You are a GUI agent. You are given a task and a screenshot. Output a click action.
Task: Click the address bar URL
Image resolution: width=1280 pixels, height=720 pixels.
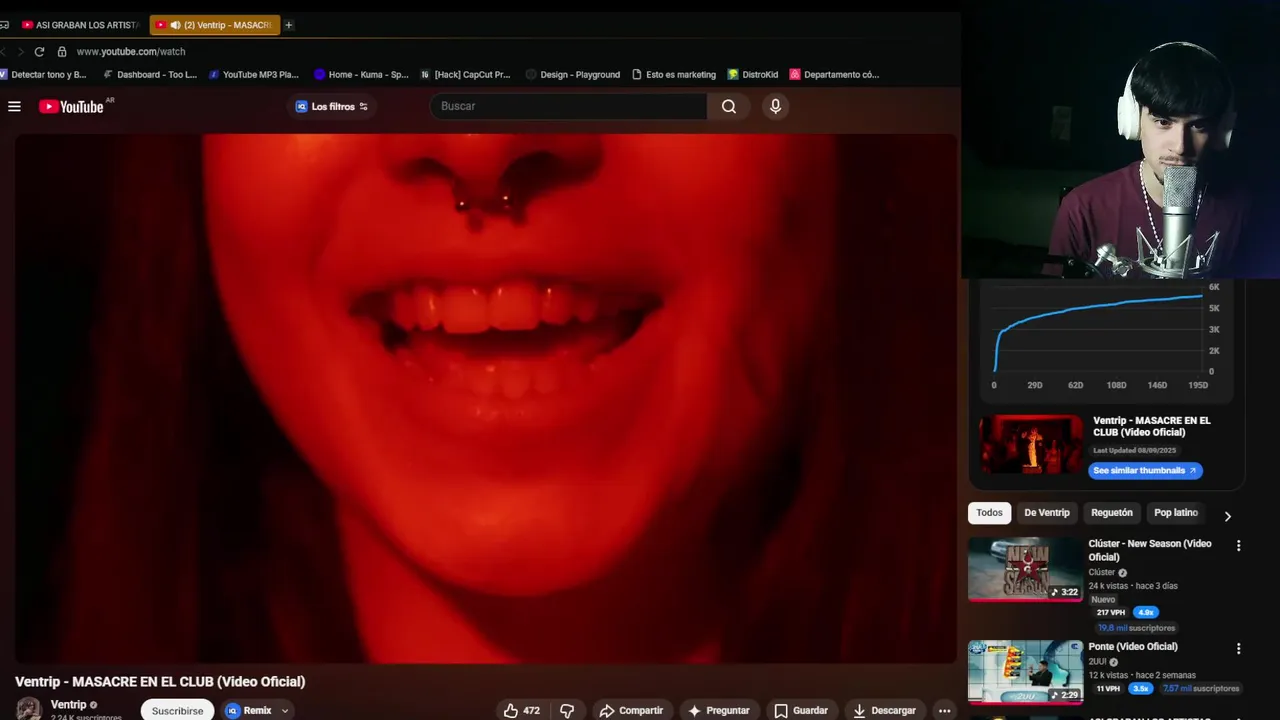[131, 51]
